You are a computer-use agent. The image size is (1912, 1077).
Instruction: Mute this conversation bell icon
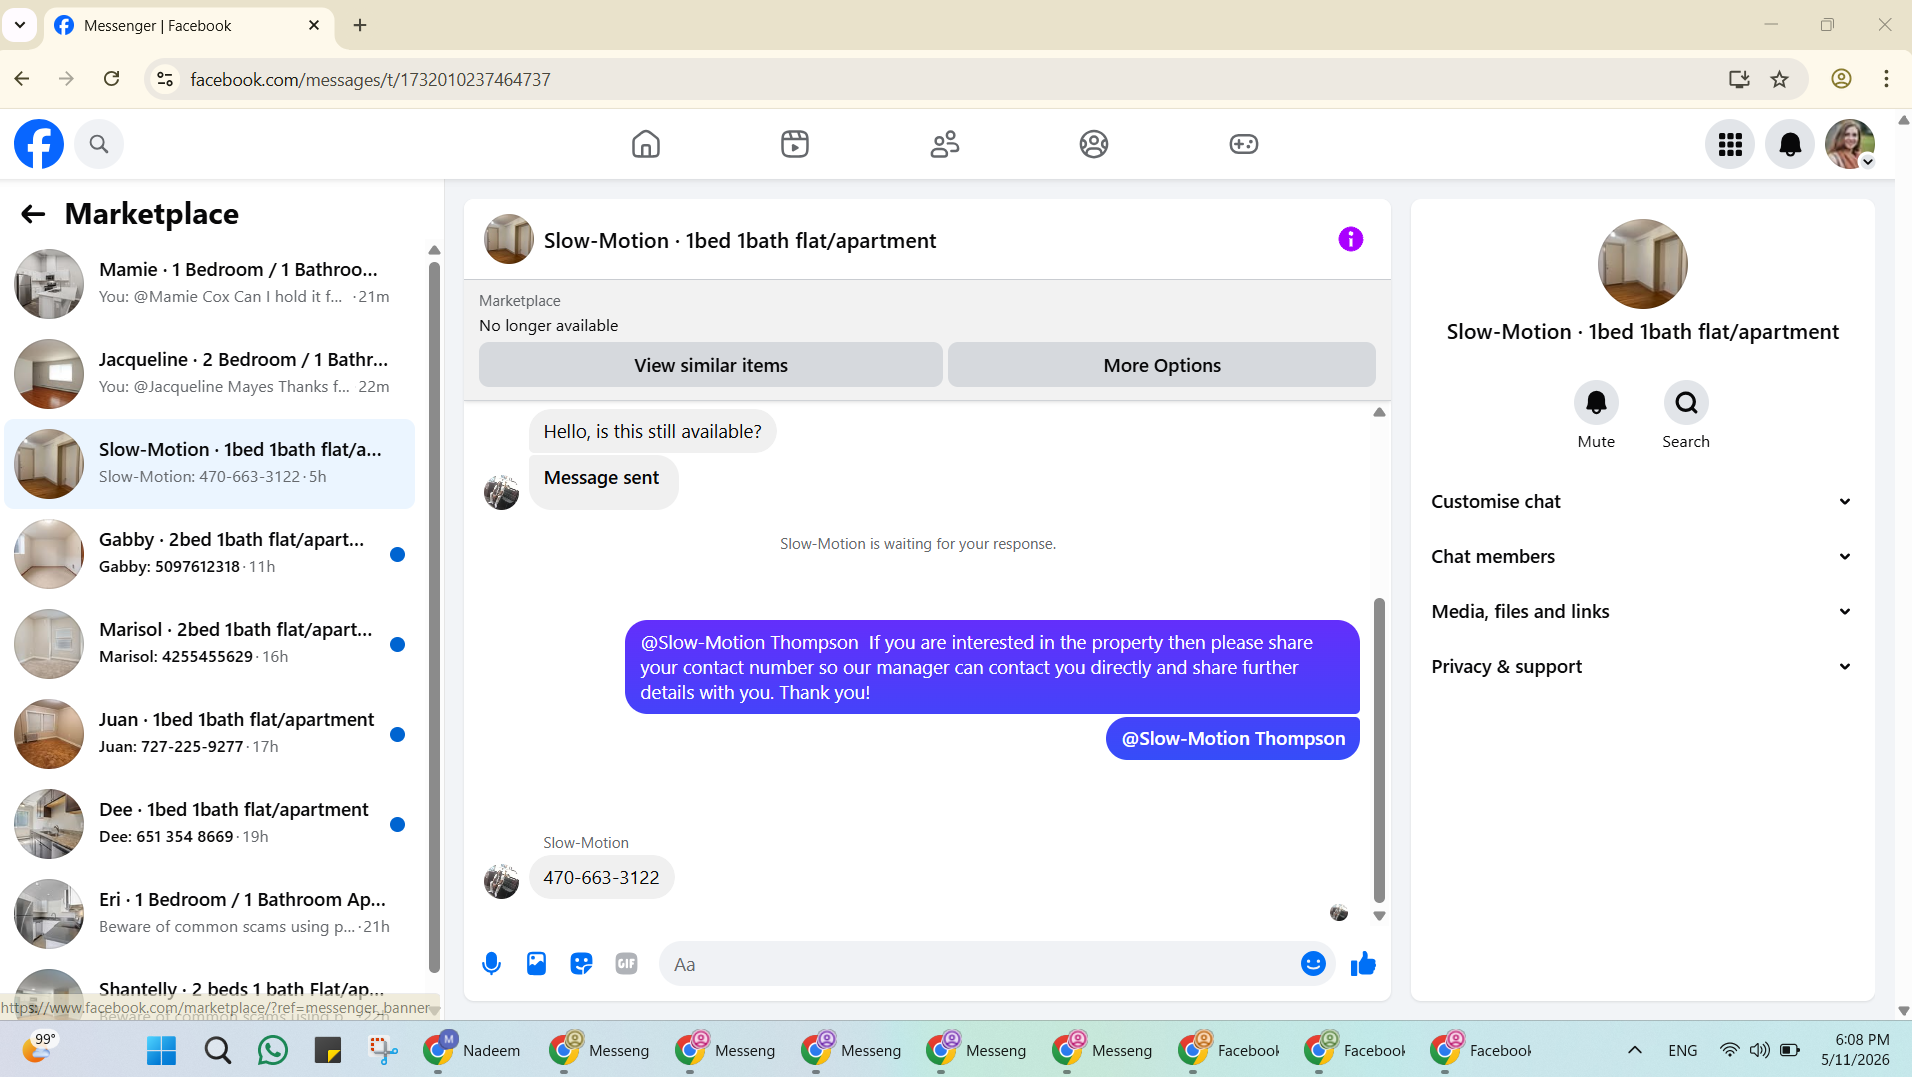coord(1596,403)
